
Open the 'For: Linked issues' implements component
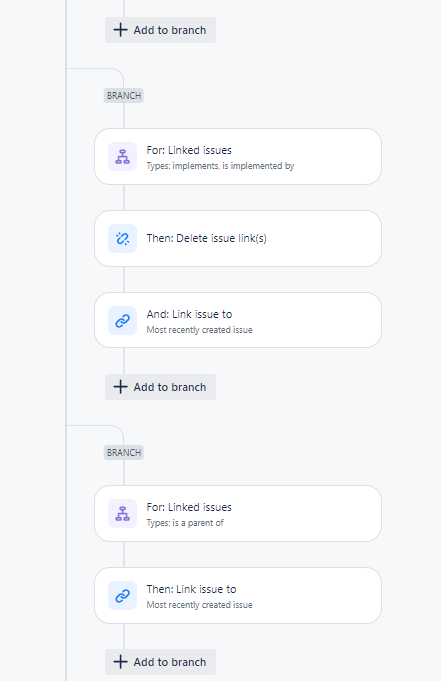[238, 156]
